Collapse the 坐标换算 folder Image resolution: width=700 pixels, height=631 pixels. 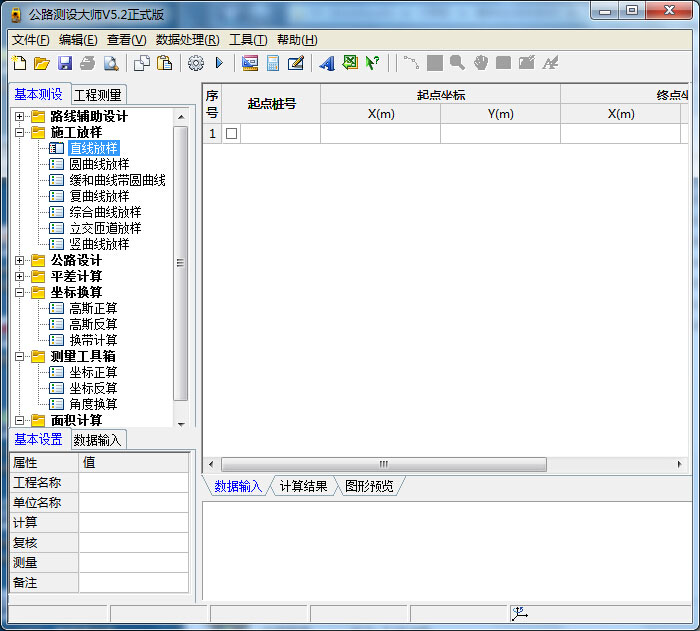pyautogui.click(x=19, y=293)
